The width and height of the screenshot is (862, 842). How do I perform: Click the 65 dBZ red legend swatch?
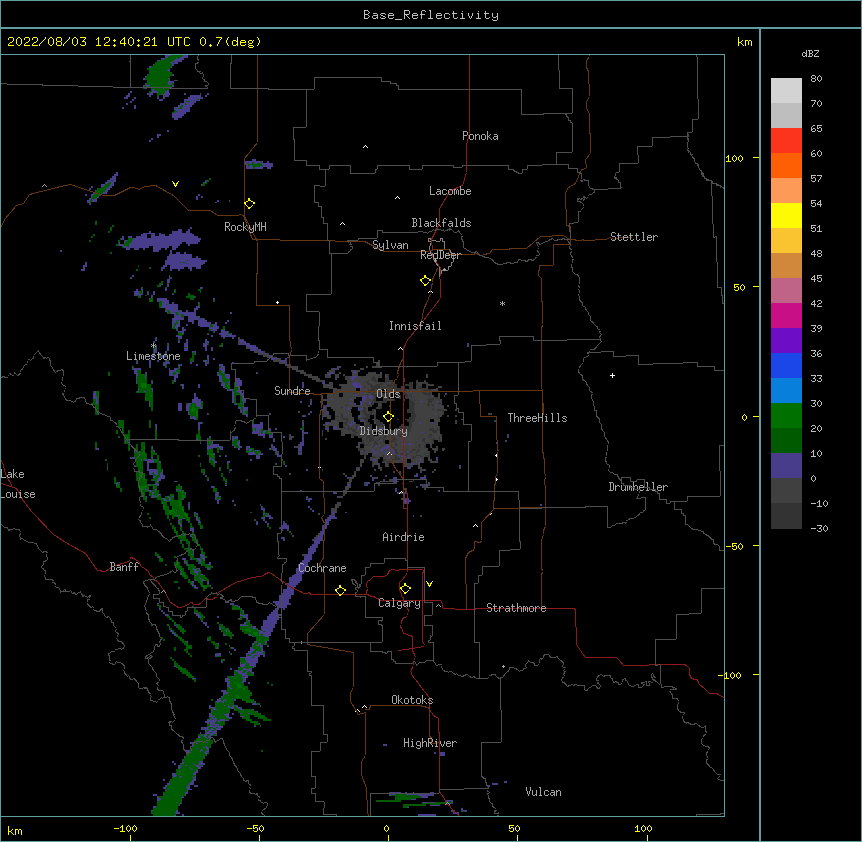(786, 141)
